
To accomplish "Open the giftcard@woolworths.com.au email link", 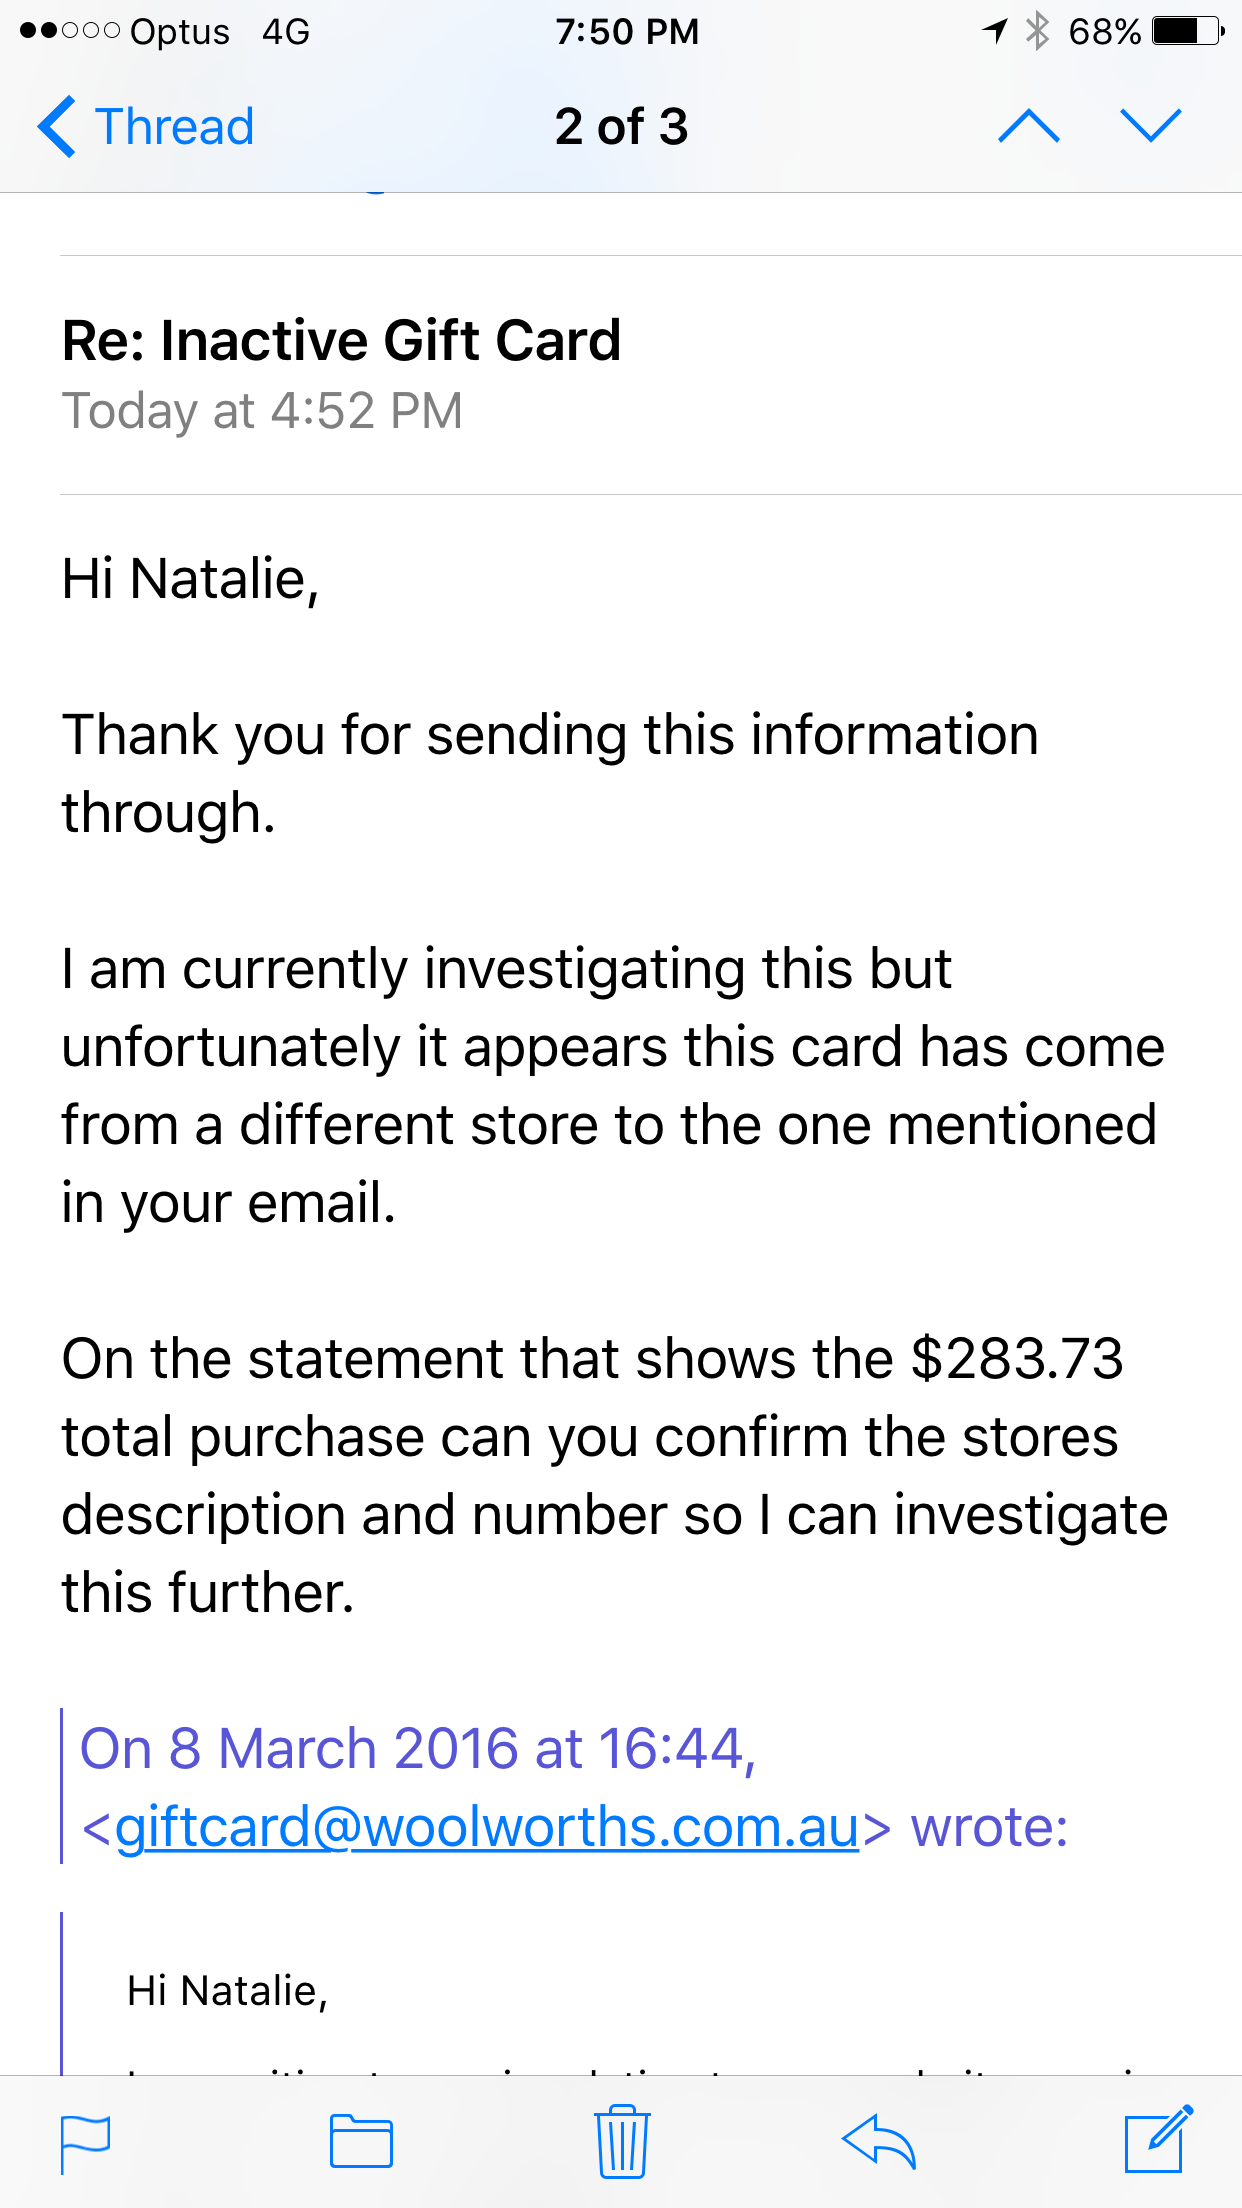I will [487, 1827].
